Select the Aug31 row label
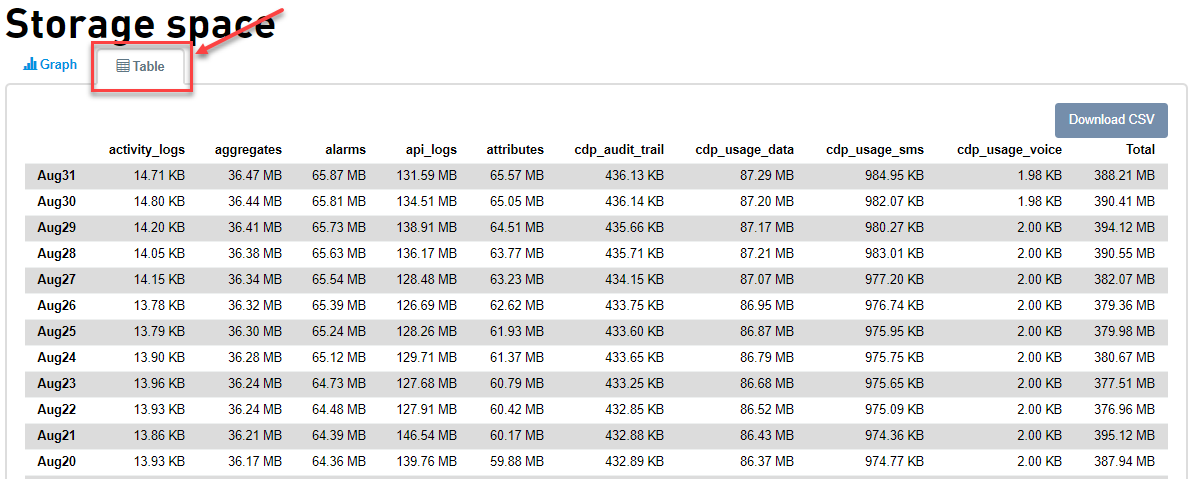 tap(56, 176)
